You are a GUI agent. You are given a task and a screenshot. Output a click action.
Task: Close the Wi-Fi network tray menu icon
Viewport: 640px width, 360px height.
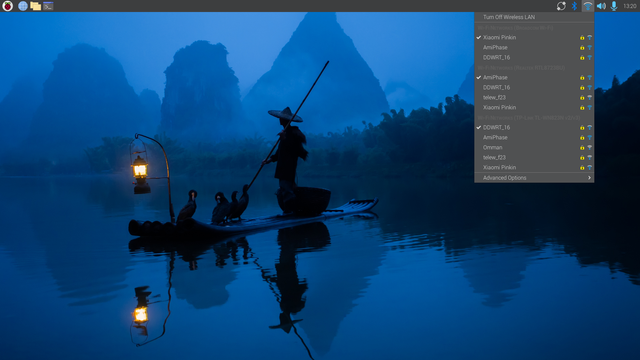[587, 6]
